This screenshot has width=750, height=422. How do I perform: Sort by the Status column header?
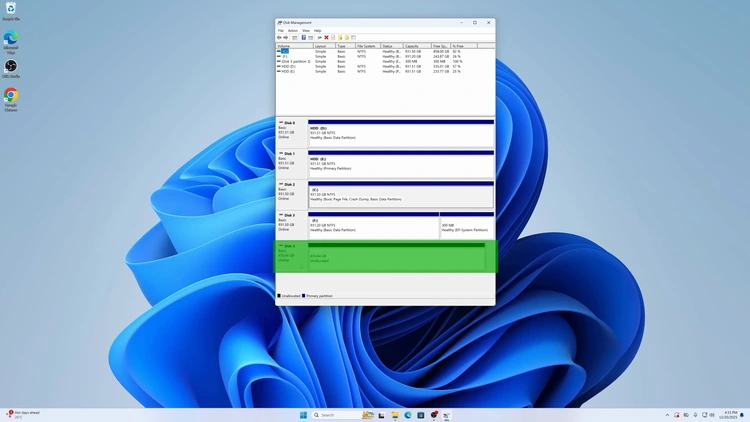tap(392, 46)
